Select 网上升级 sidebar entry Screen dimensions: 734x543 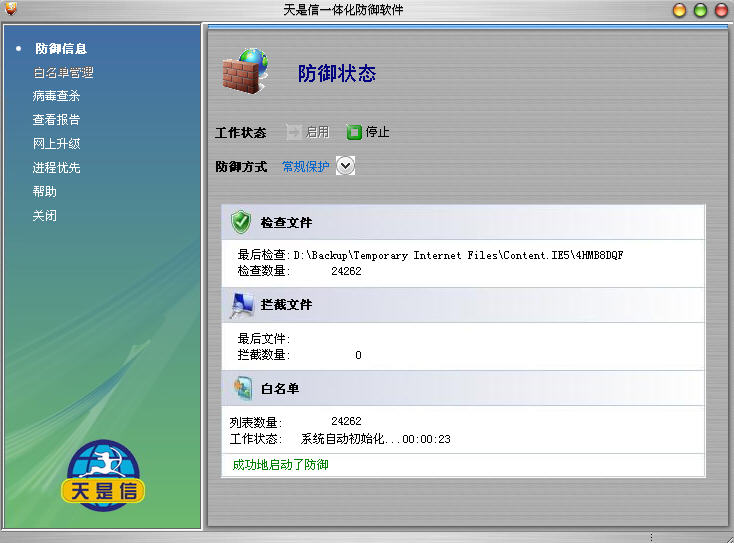click(x=56, y=144)
